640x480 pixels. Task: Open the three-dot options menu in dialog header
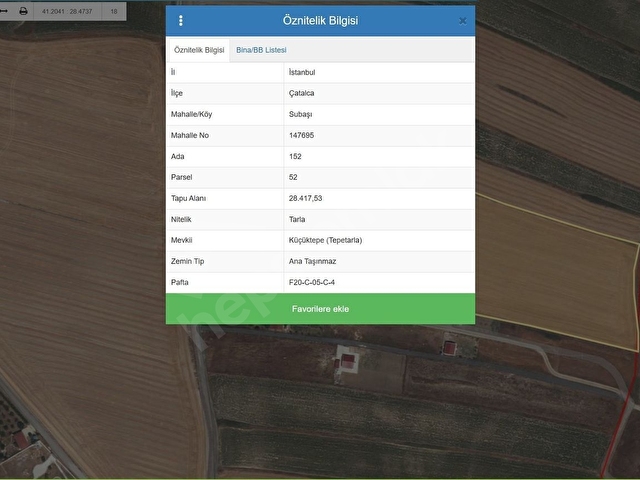181,21
